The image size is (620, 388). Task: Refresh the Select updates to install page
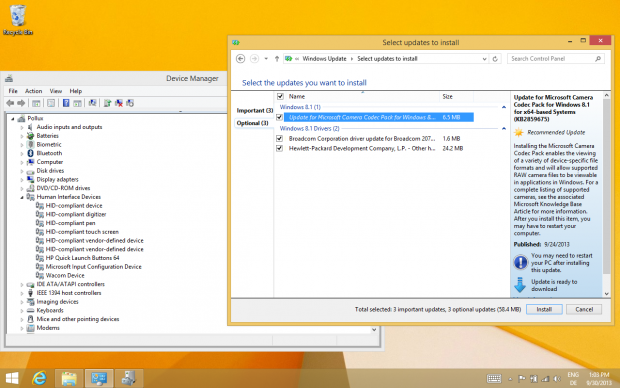pyautogui.click(x=495, y=59)
